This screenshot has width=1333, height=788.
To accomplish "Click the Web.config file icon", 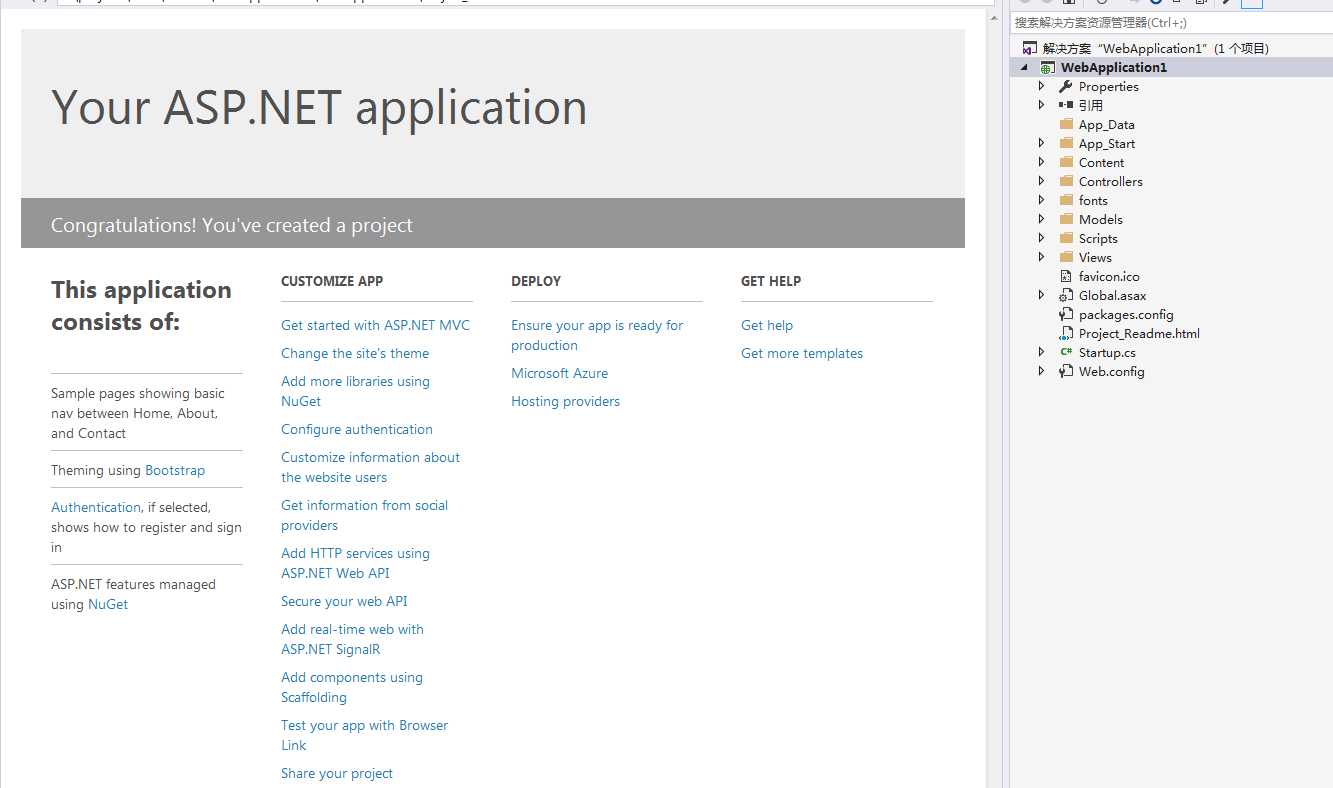I will (x=1065, y=372).
